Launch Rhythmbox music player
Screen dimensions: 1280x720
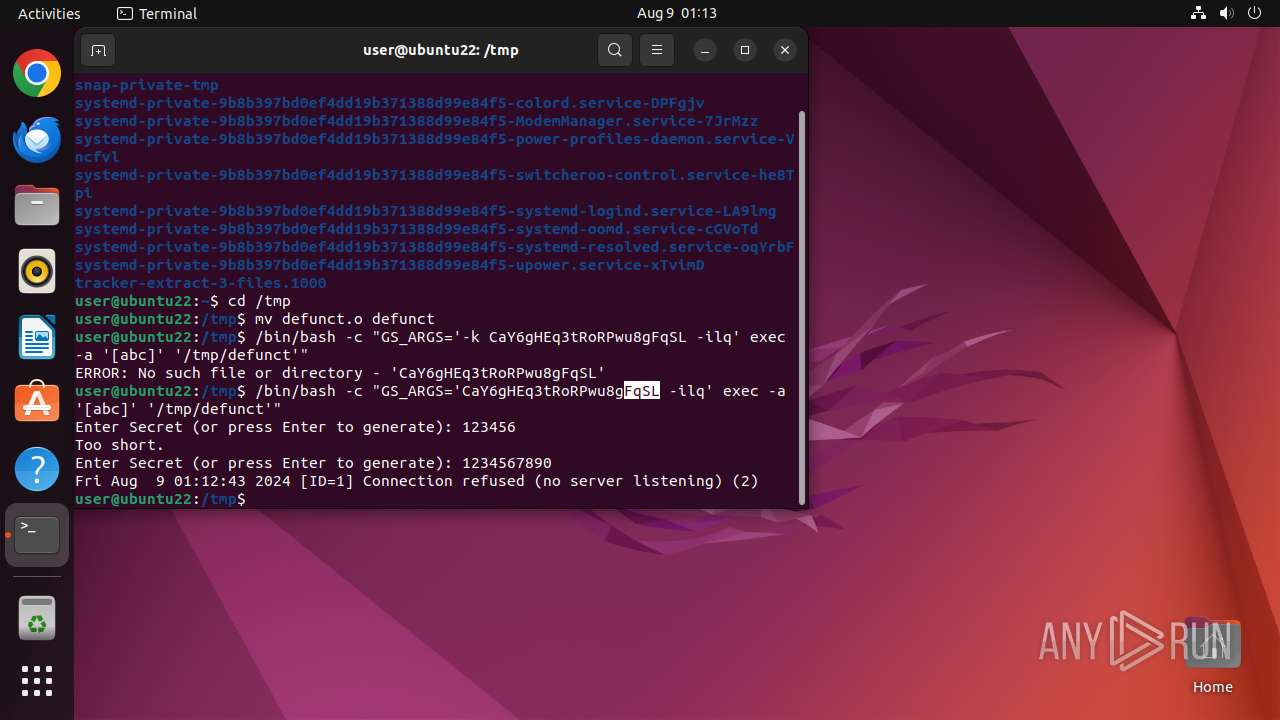tap(37, 272)
